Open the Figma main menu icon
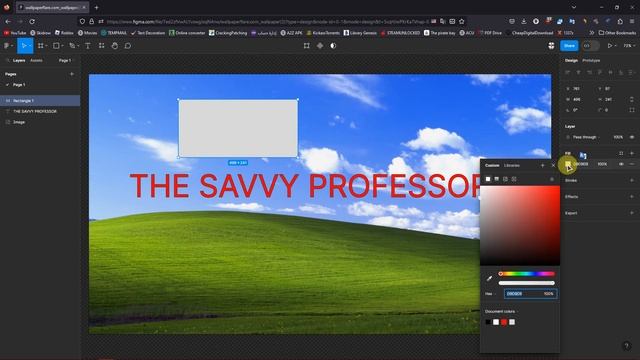Screen dimensions: 640x360 pos(6,46)
